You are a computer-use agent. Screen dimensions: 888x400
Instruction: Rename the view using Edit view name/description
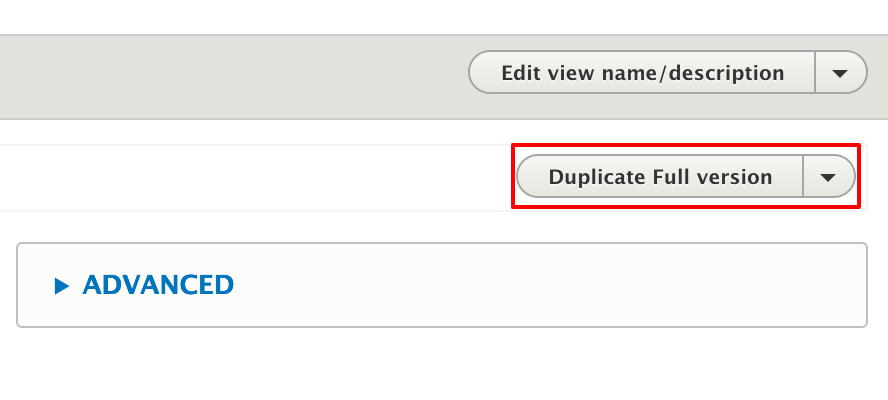tap(642, 73)
